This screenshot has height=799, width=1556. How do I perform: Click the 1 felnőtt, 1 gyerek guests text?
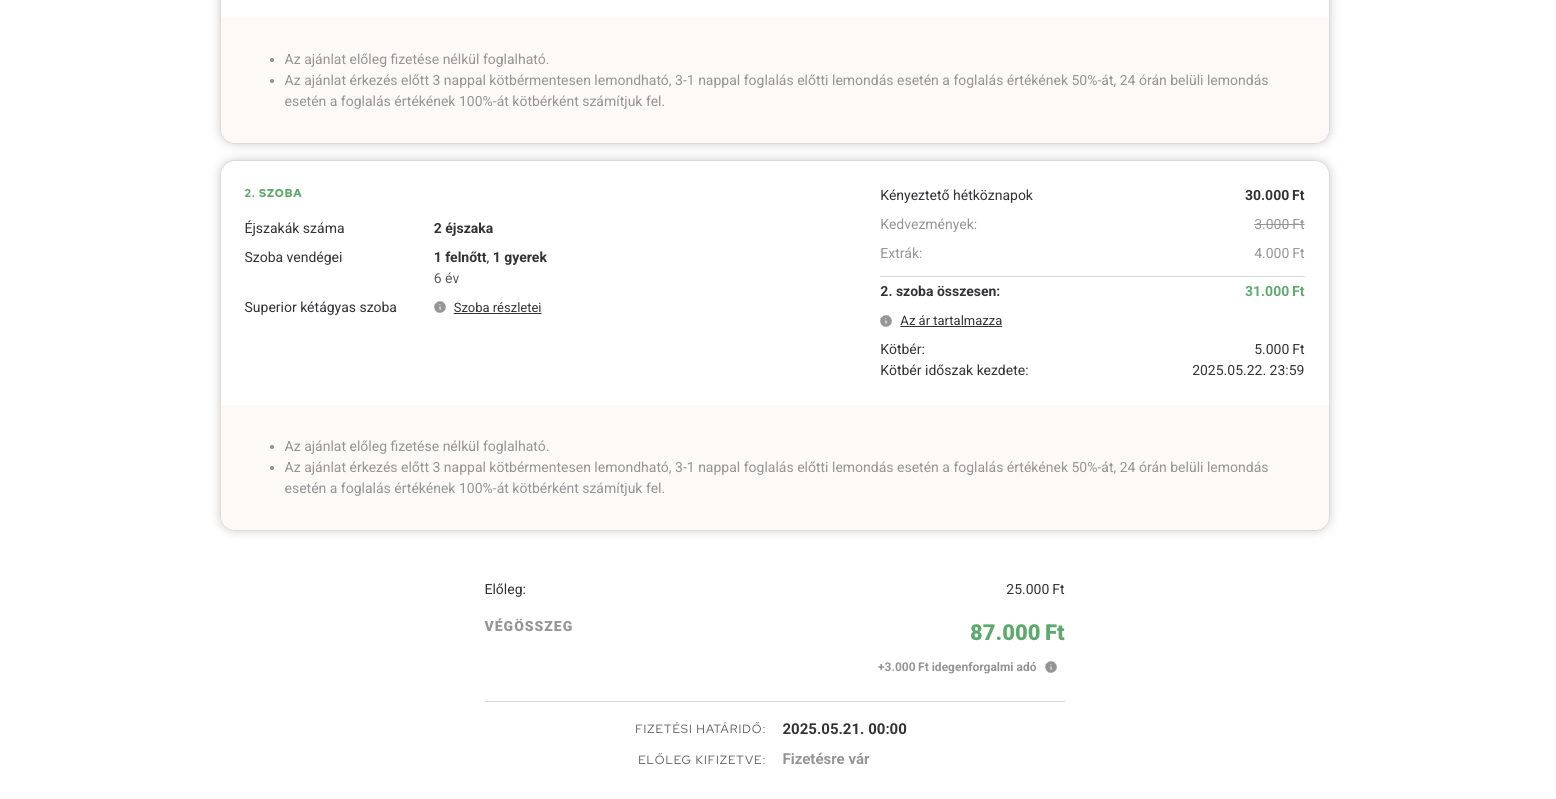tap(490, 257)
